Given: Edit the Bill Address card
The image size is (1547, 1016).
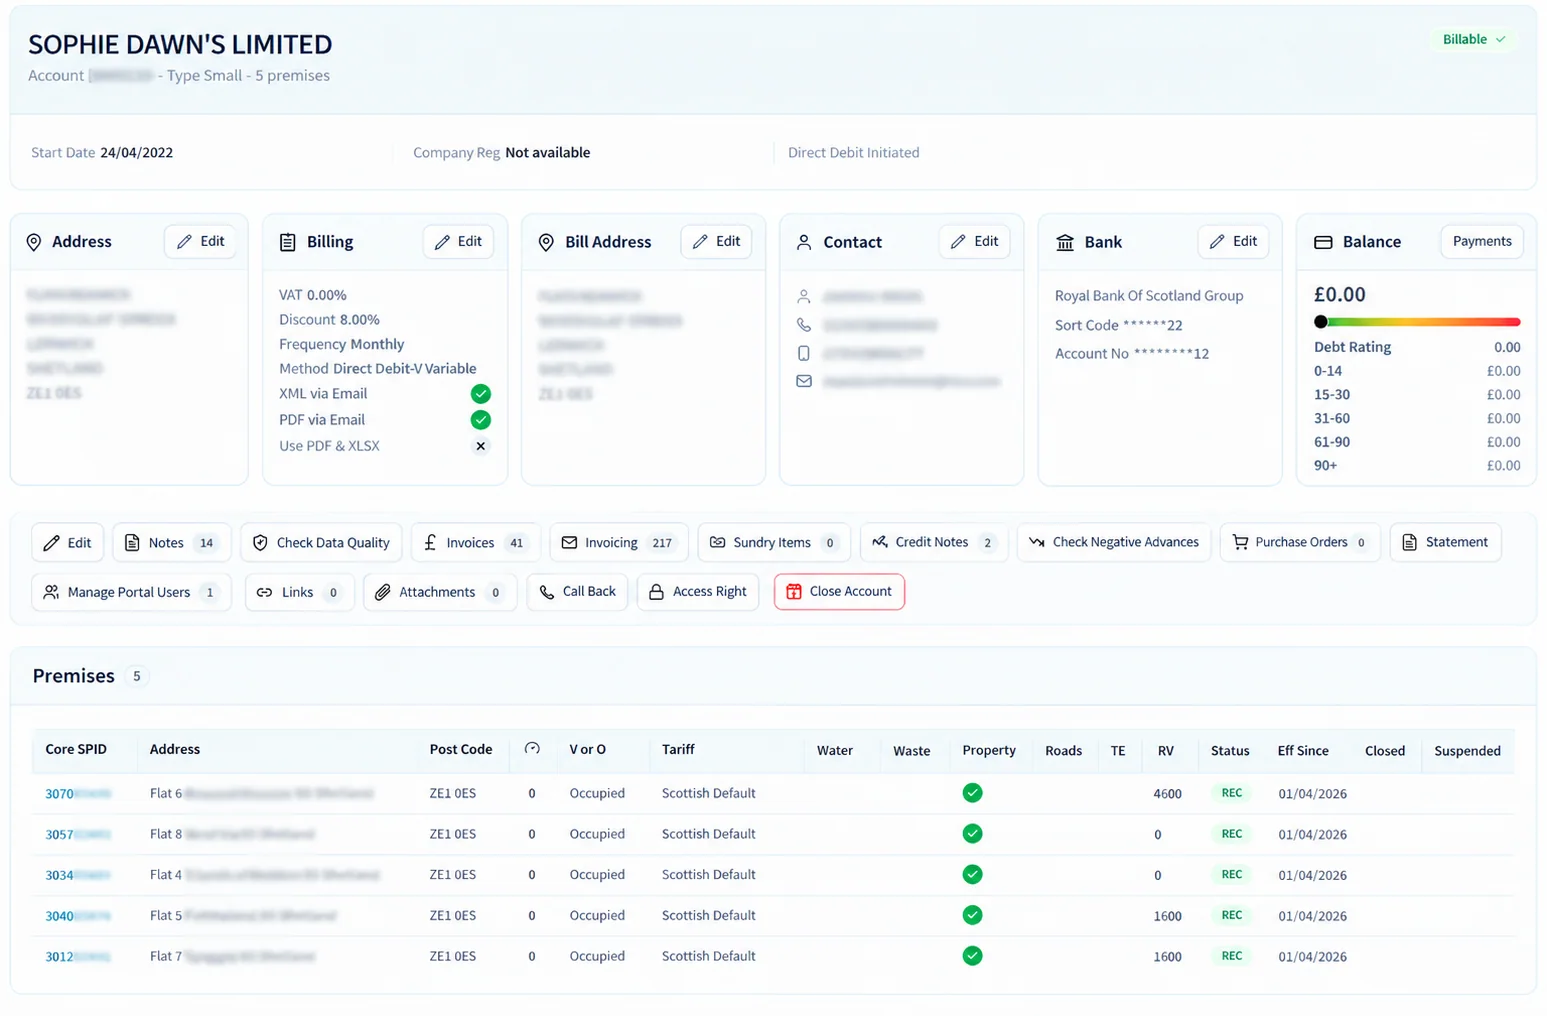Looking at the screenshot, I should (x=716, y=241).
